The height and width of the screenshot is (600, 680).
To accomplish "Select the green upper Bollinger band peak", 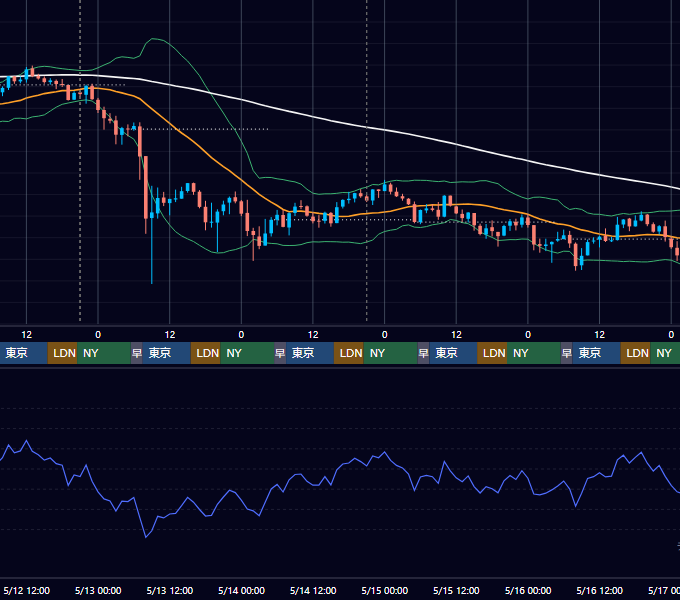I will point(153,39).
